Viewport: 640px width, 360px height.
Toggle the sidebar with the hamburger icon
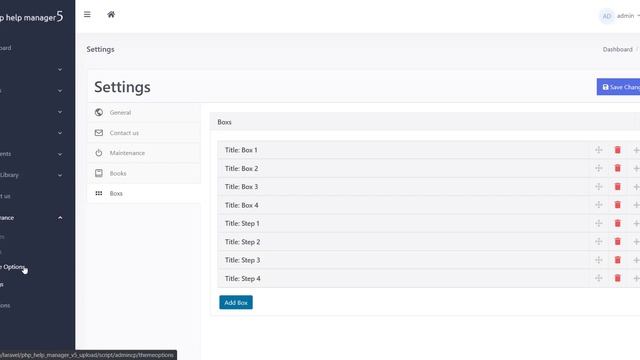pyautogui.click(x=87, y=14)
